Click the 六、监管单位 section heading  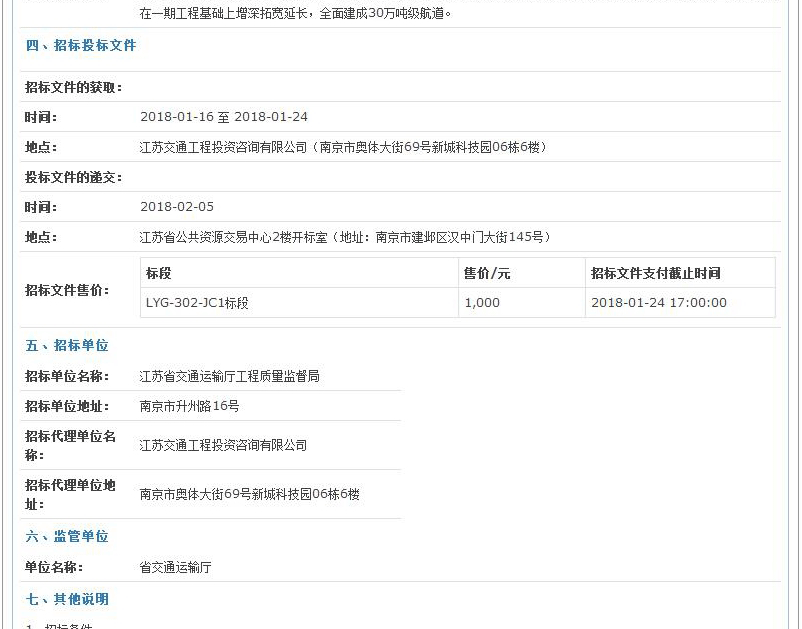tap(67, 536)
